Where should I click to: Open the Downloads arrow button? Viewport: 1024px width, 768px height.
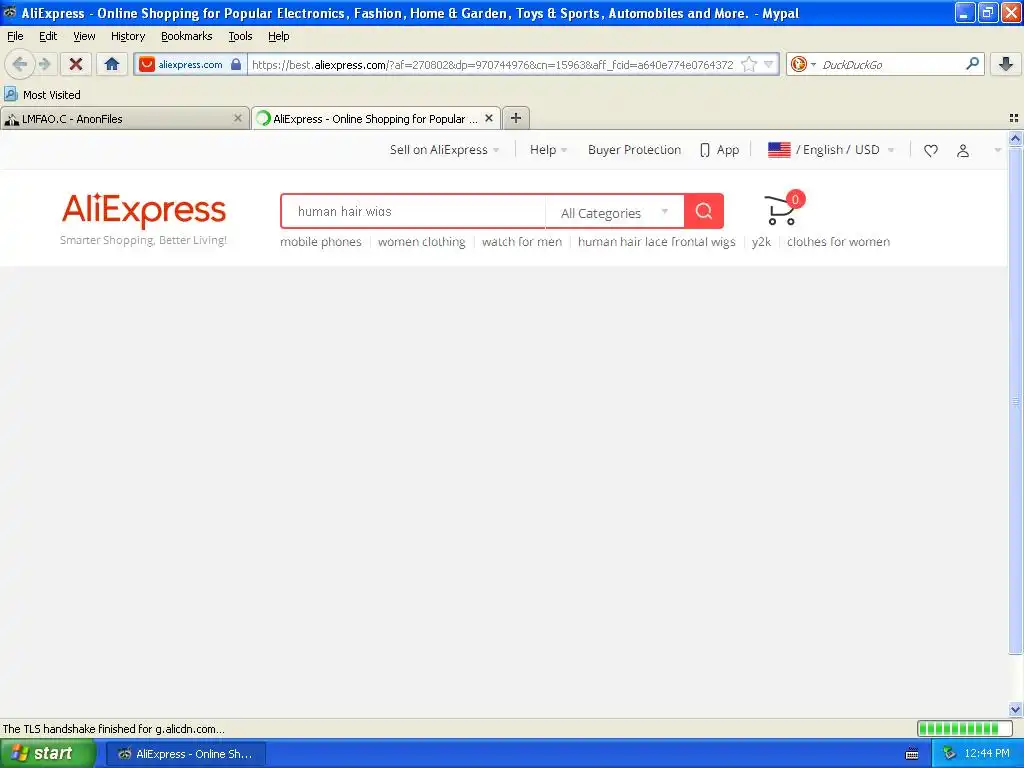[x=1006, y=64]
